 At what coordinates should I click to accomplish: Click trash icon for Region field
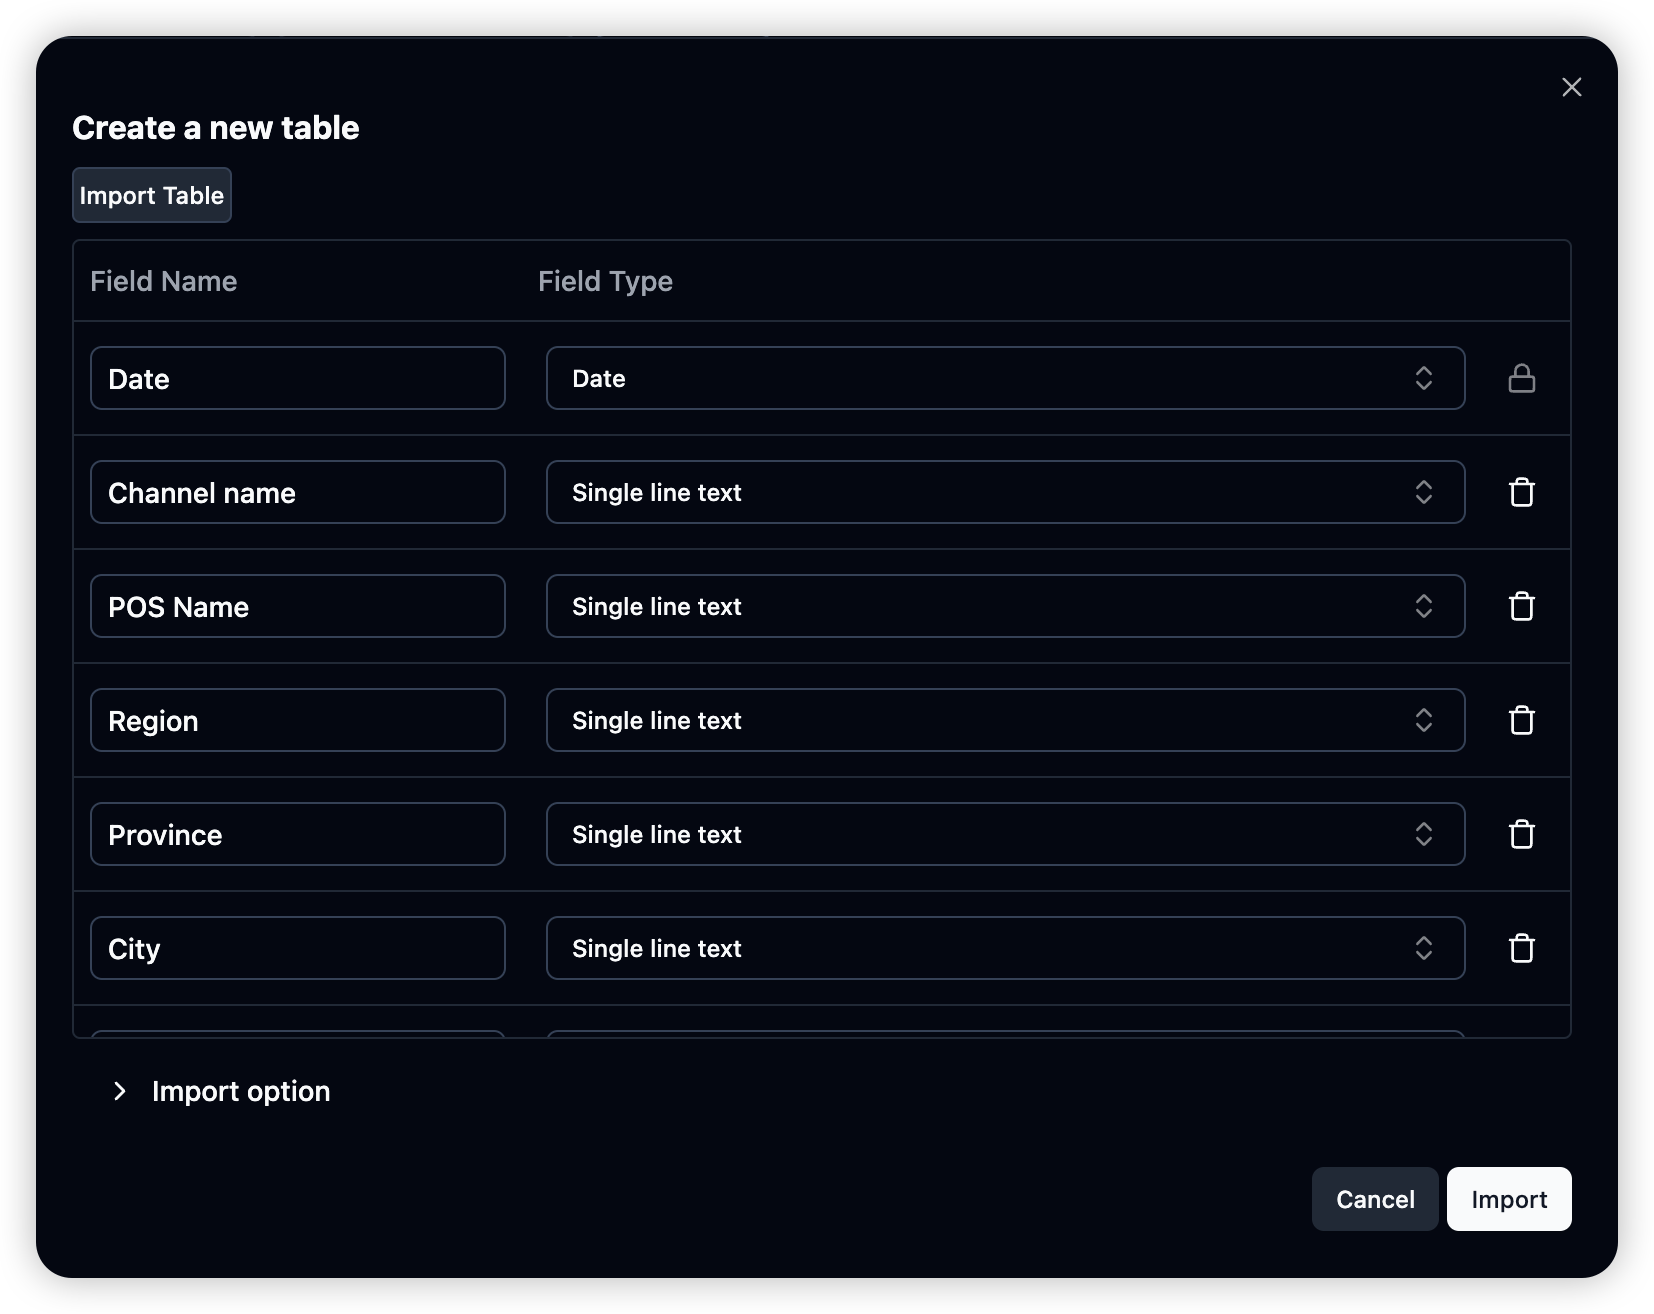[1521, 720]
